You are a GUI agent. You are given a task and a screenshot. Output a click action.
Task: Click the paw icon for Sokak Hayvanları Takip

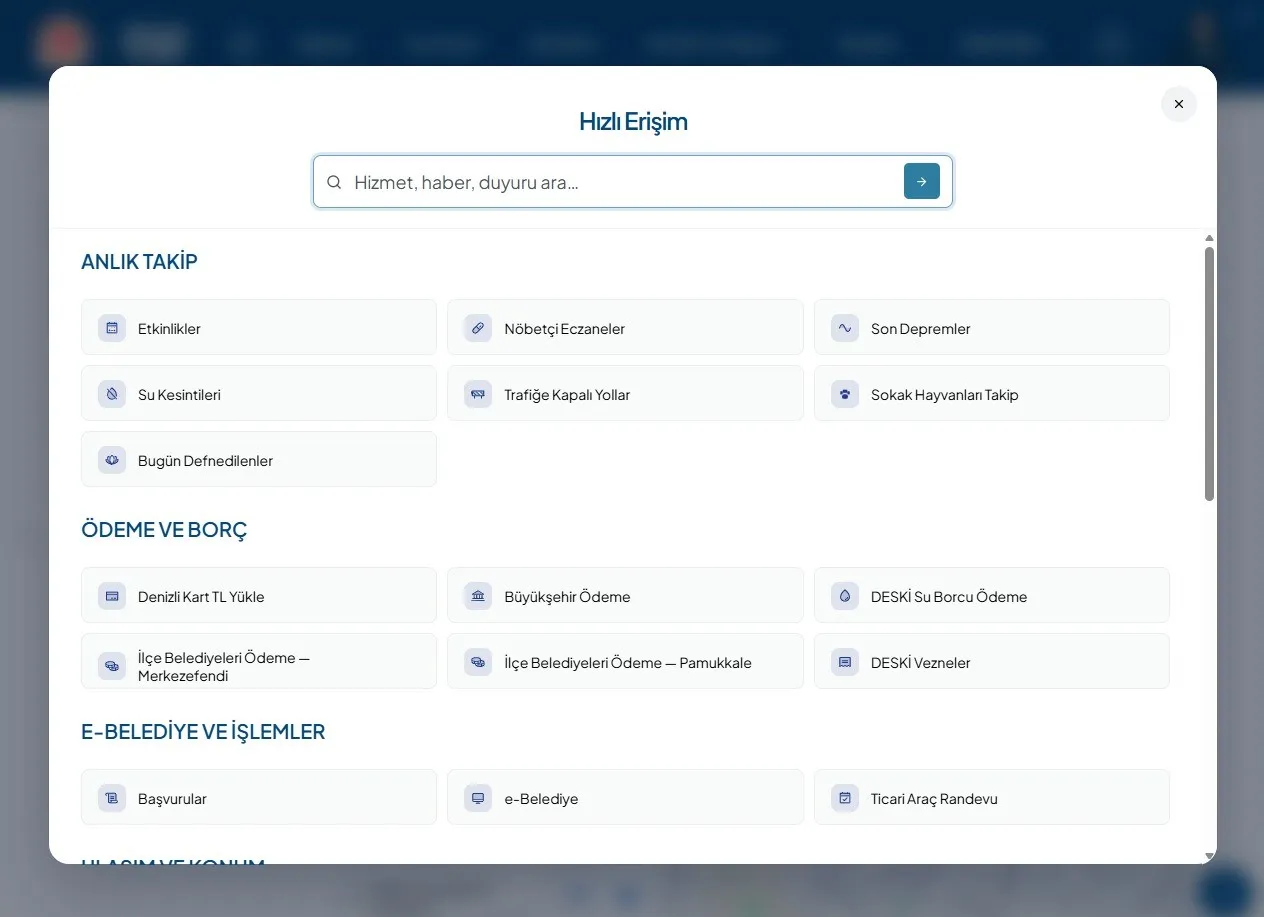coord(845,394)
